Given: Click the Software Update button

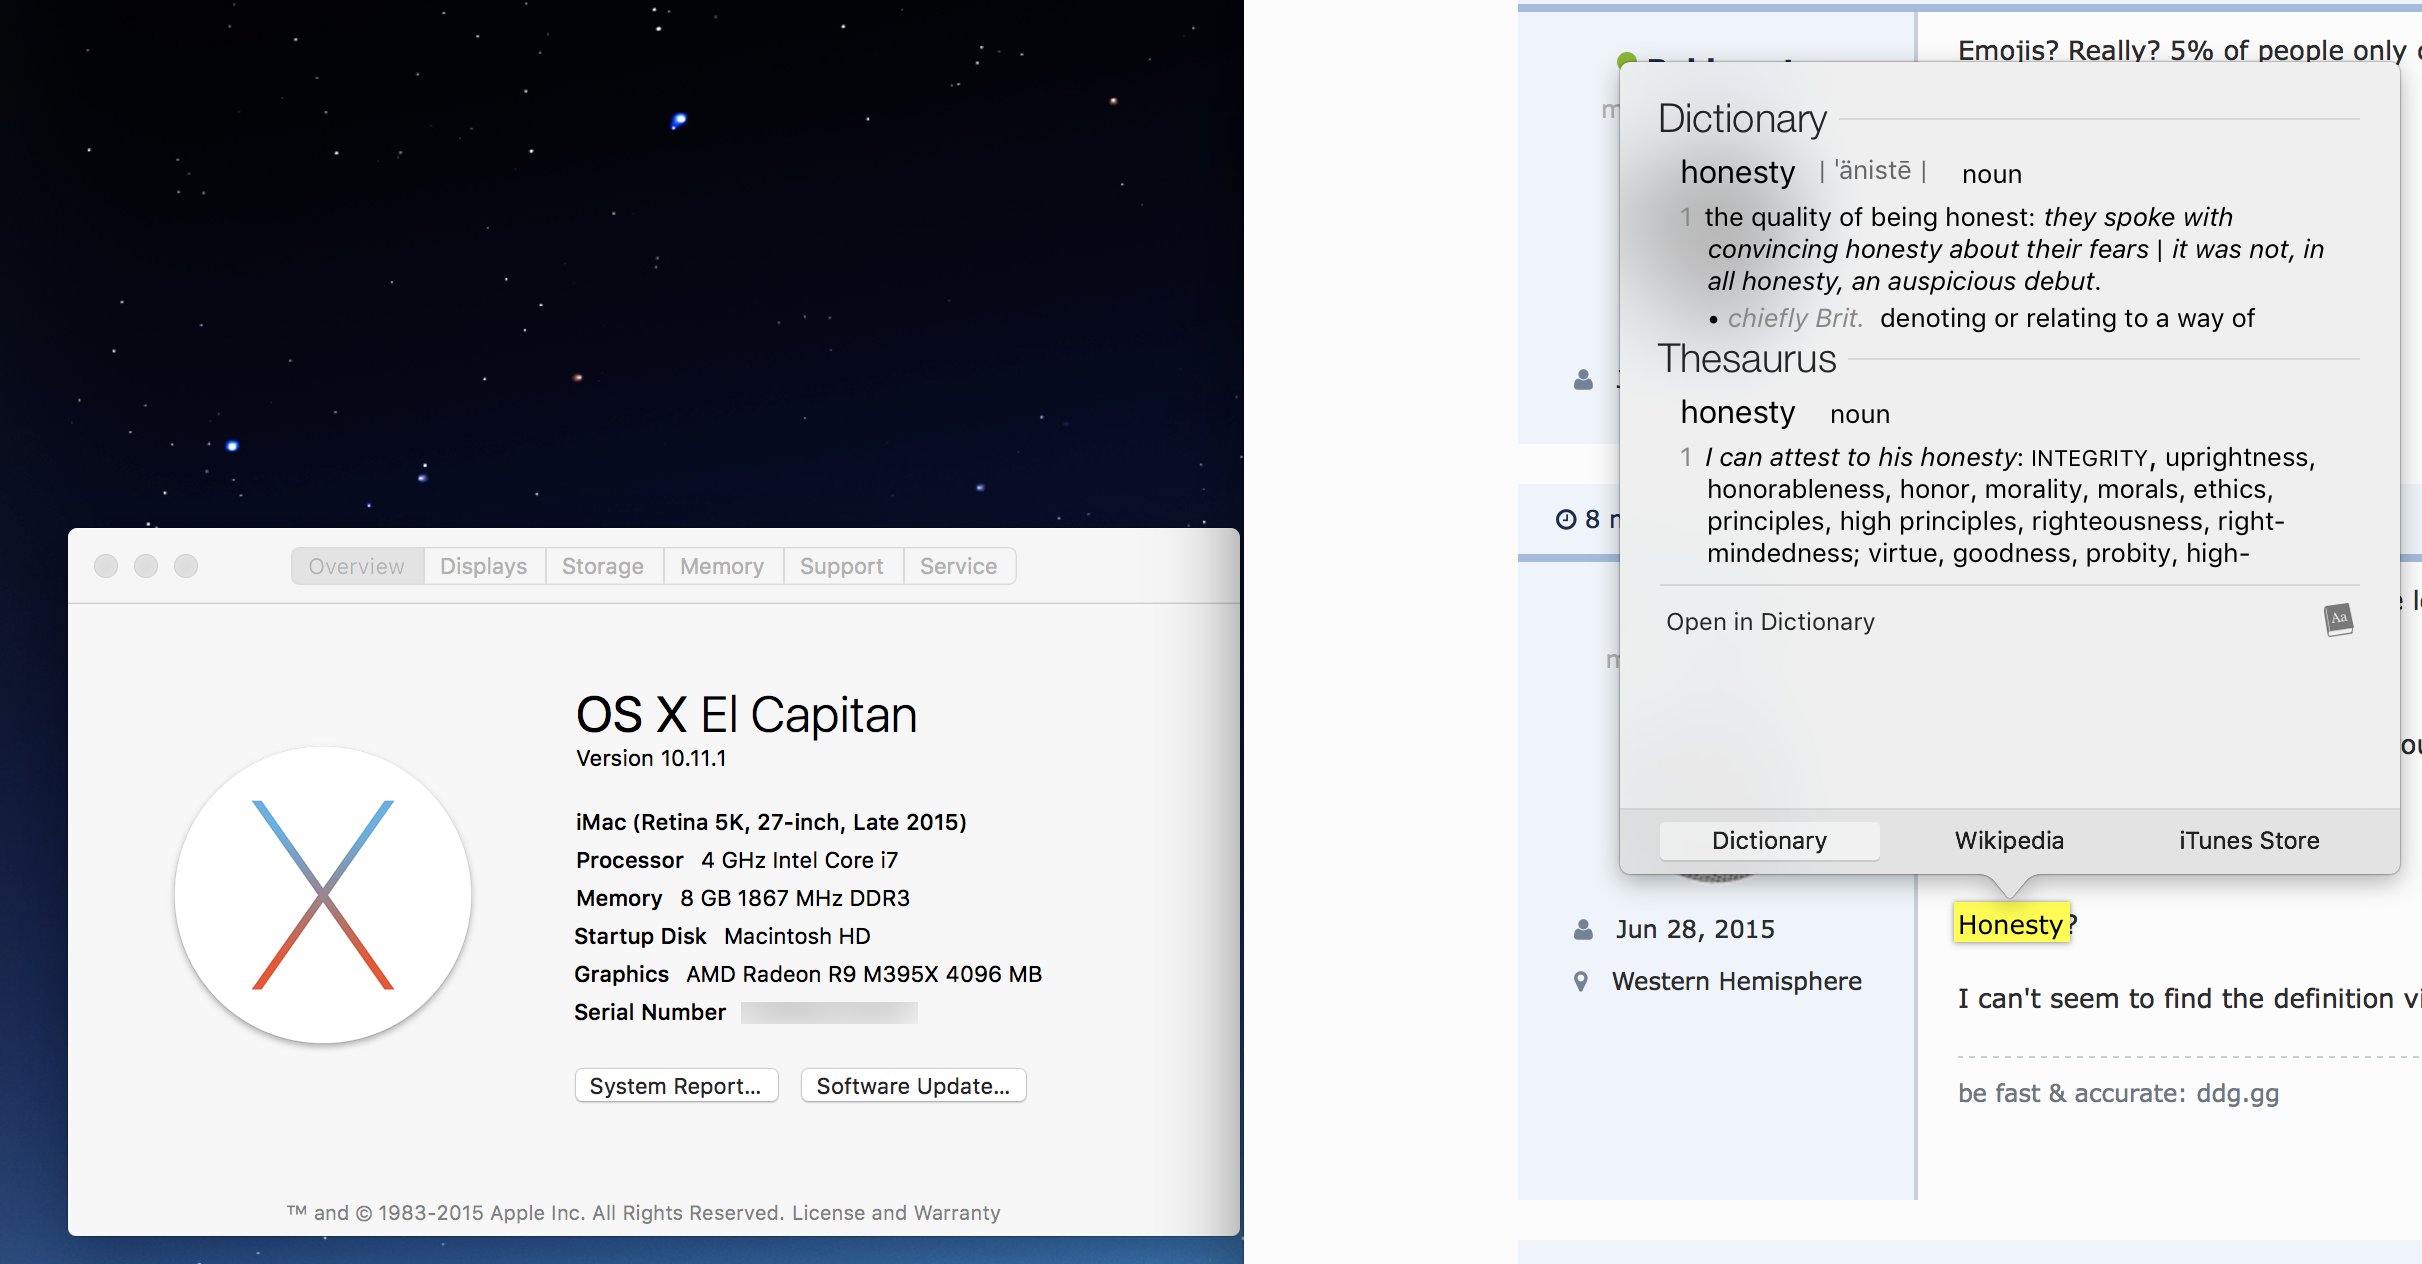Looking at the screenshot, I should [x=913, y=1086].
